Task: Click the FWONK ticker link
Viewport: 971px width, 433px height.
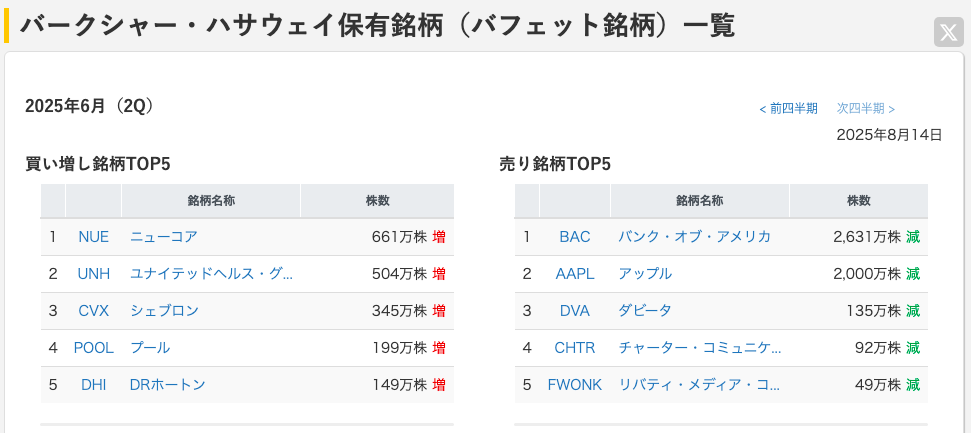Action: pos(575,385)
